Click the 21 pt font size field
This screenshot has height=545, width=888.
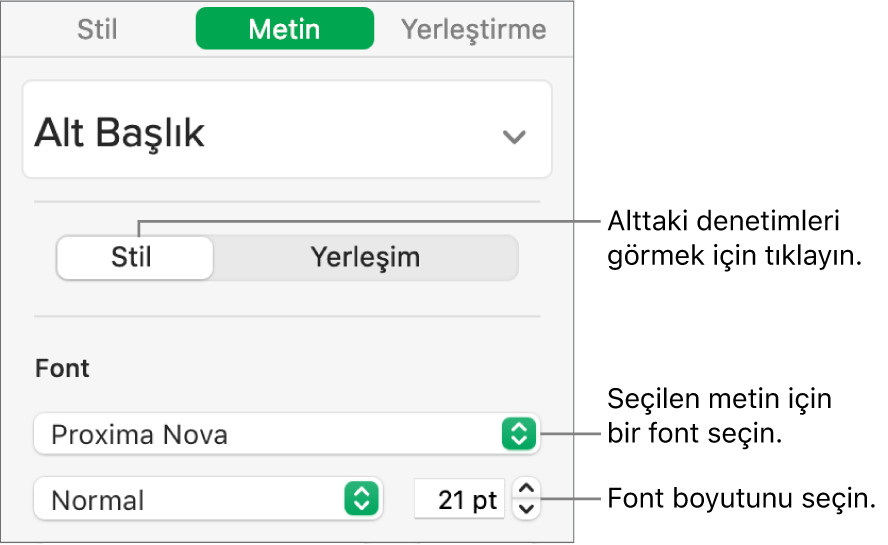[x=459, y=499]
